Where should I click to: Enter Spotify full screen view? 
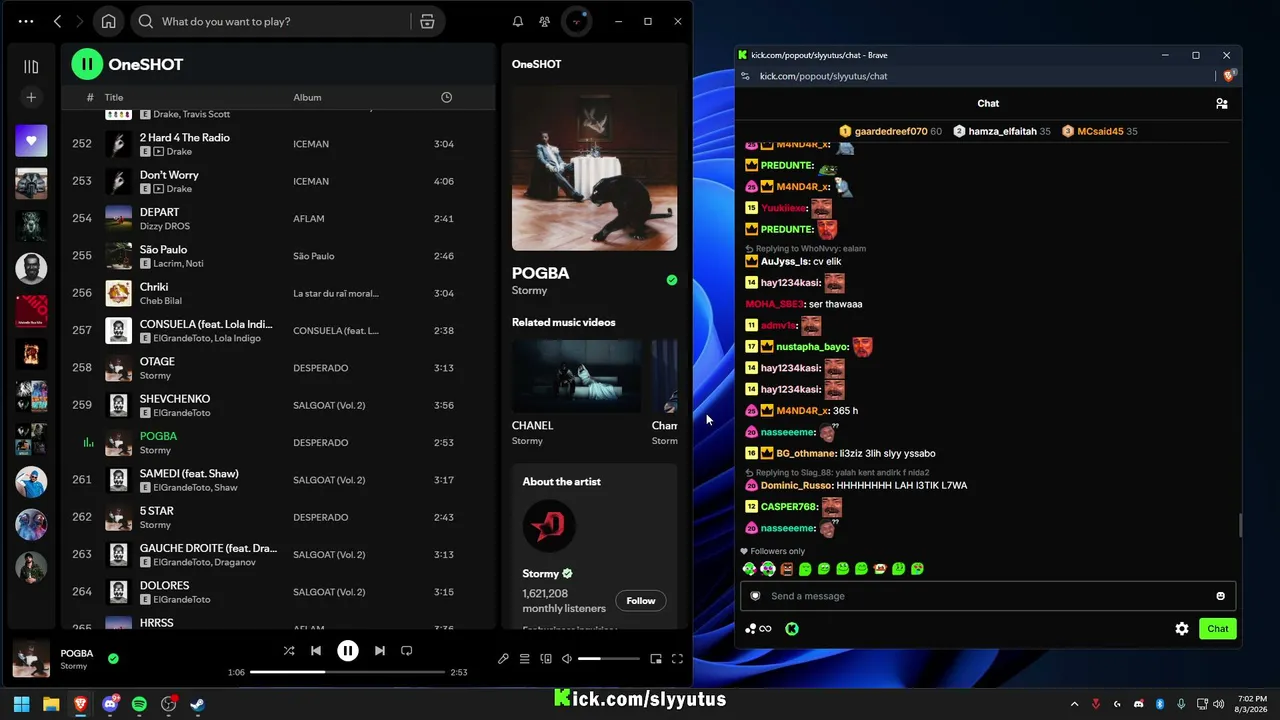coord(677,659)
